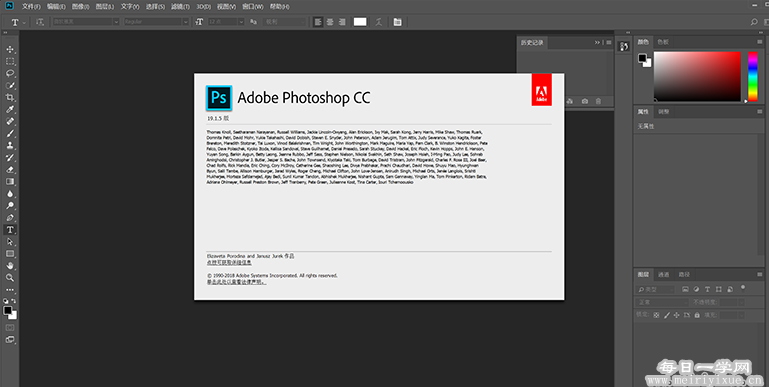The image size is (769, 387).
Task: Toggle text orientation in options bar
Action: coord(40,22)
